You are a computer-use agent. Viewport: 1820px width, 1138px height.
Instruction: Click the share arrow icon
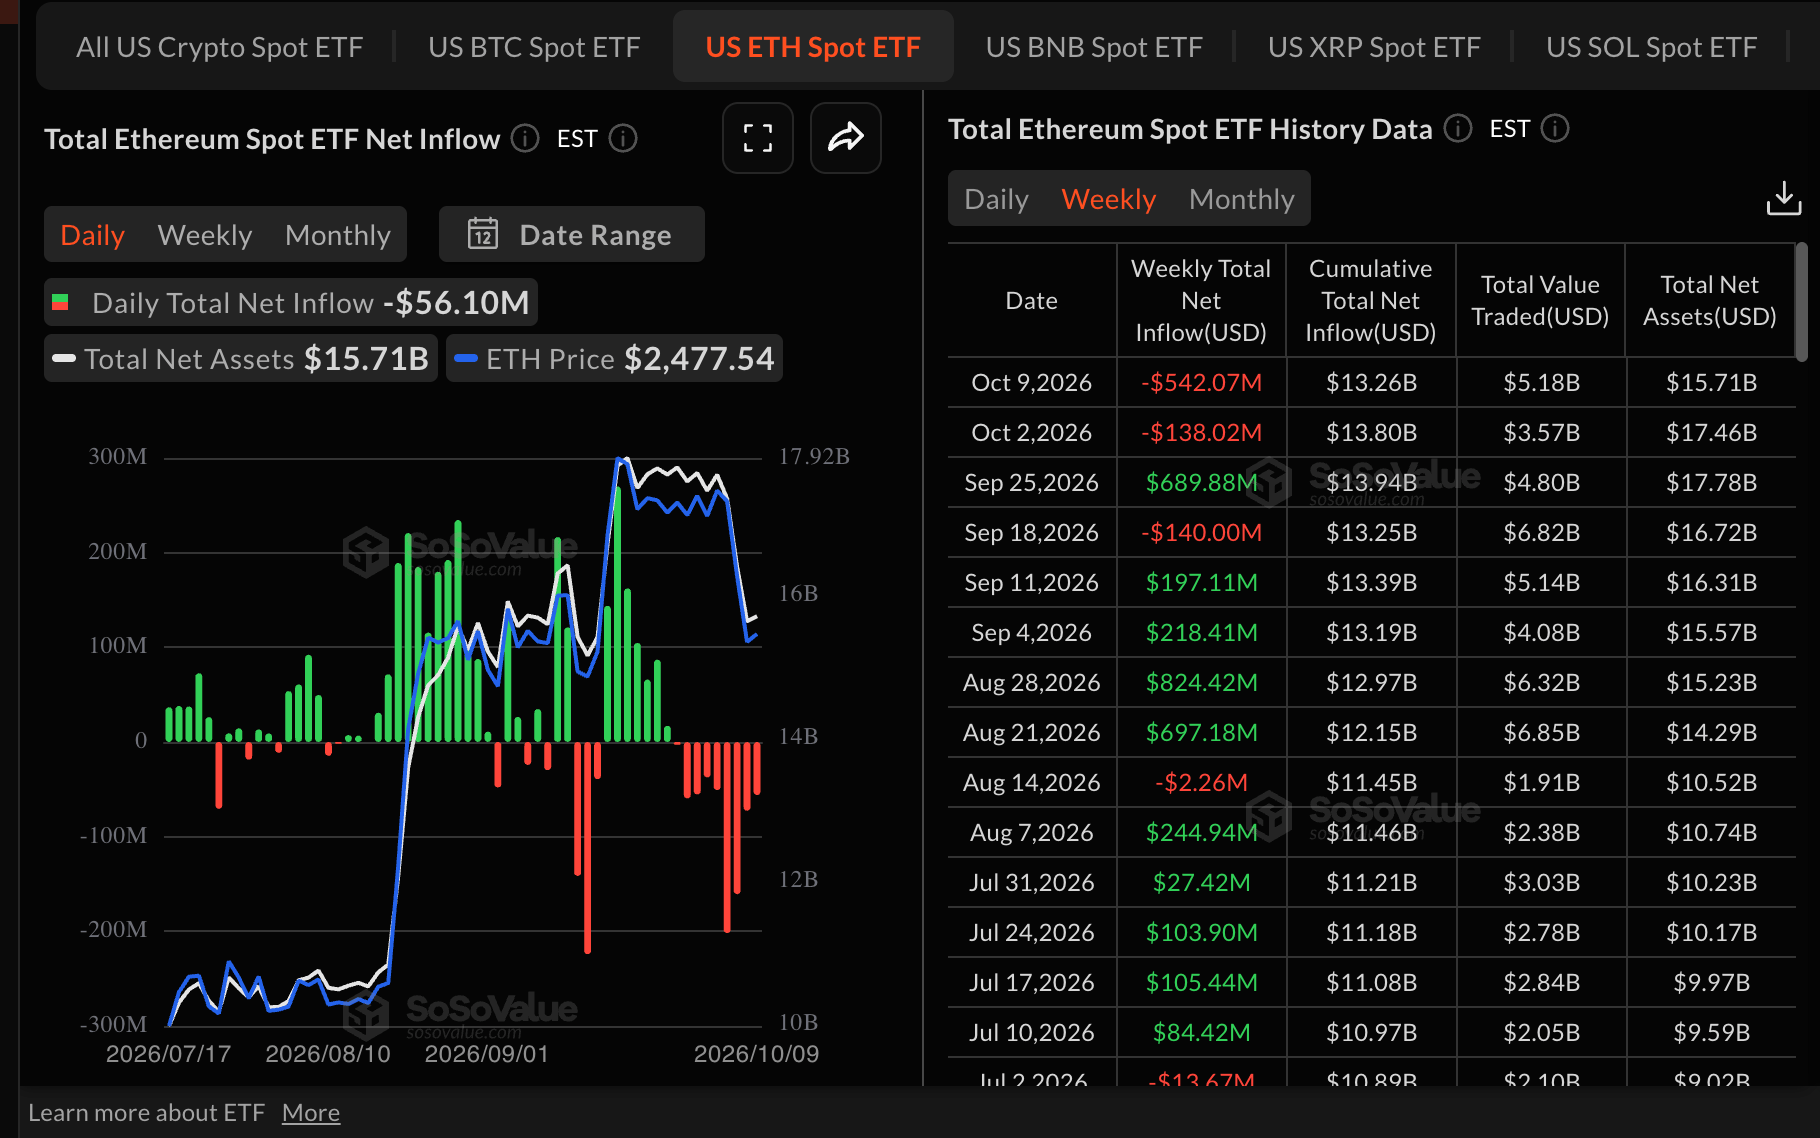point(845,138)
